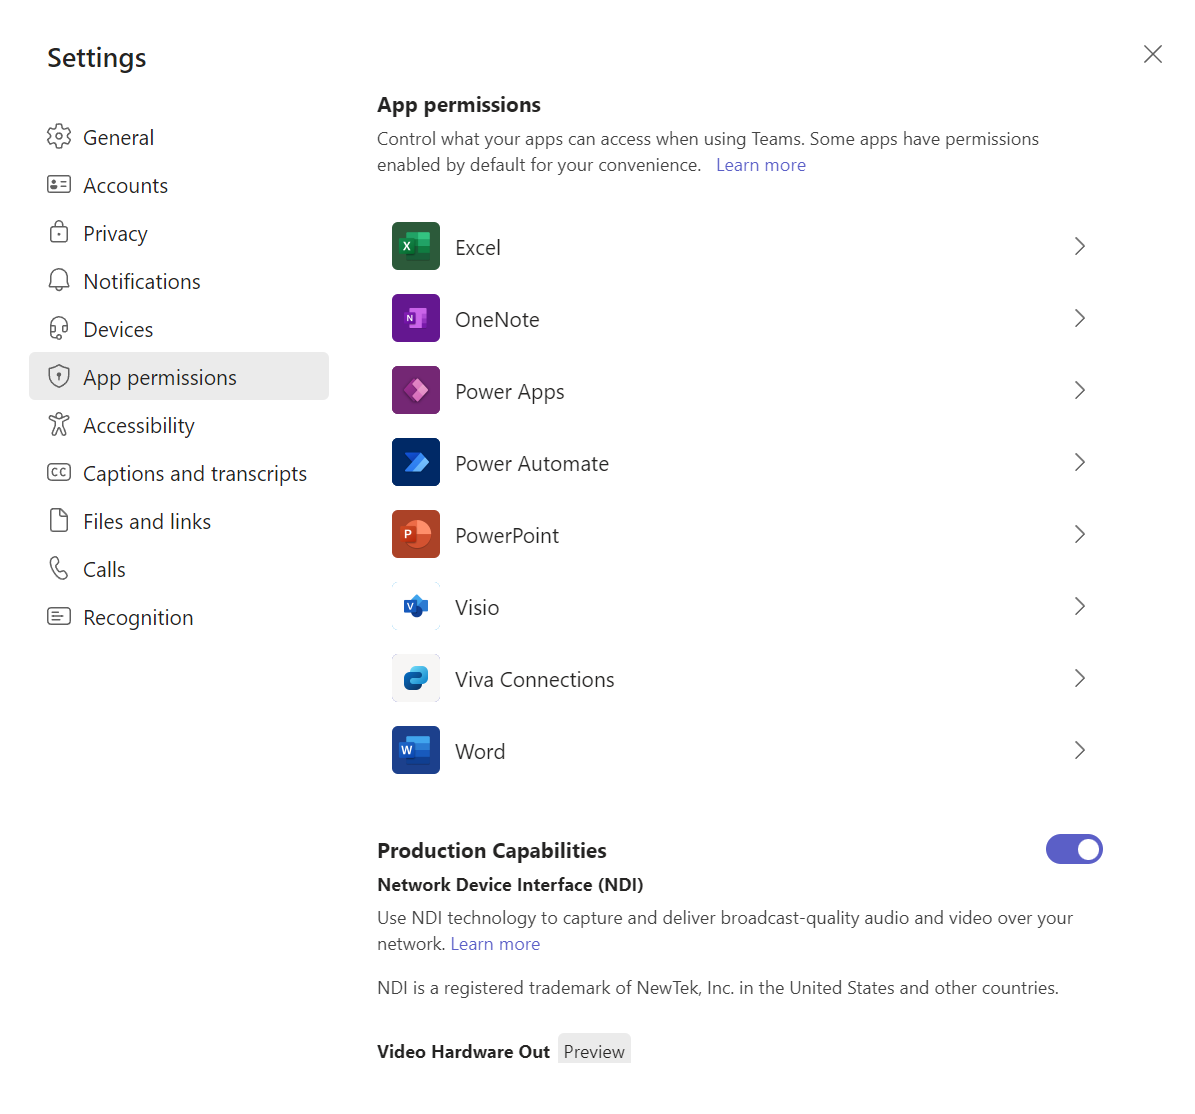Turn off the Production Capabilities NDI toggle
The image size is (1195, 1114).
[1074, 849]
